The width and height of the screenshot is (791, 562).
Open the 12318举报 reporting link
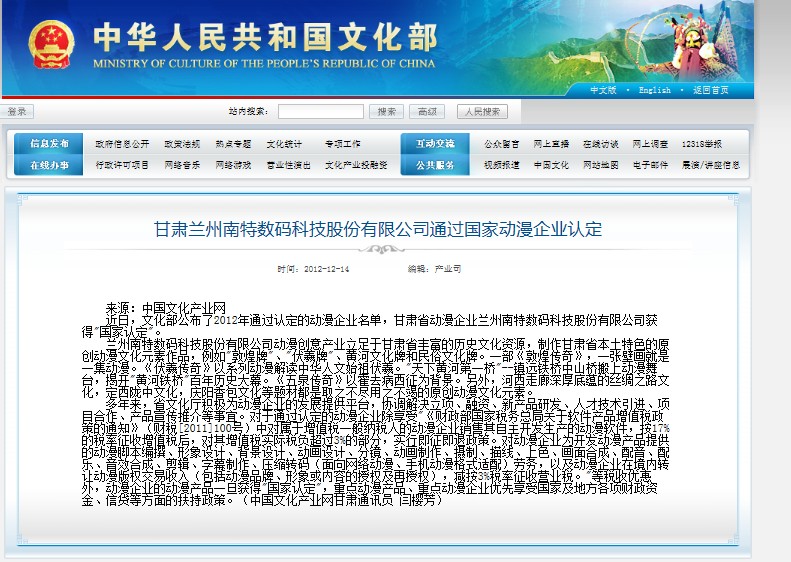(702, 143)
